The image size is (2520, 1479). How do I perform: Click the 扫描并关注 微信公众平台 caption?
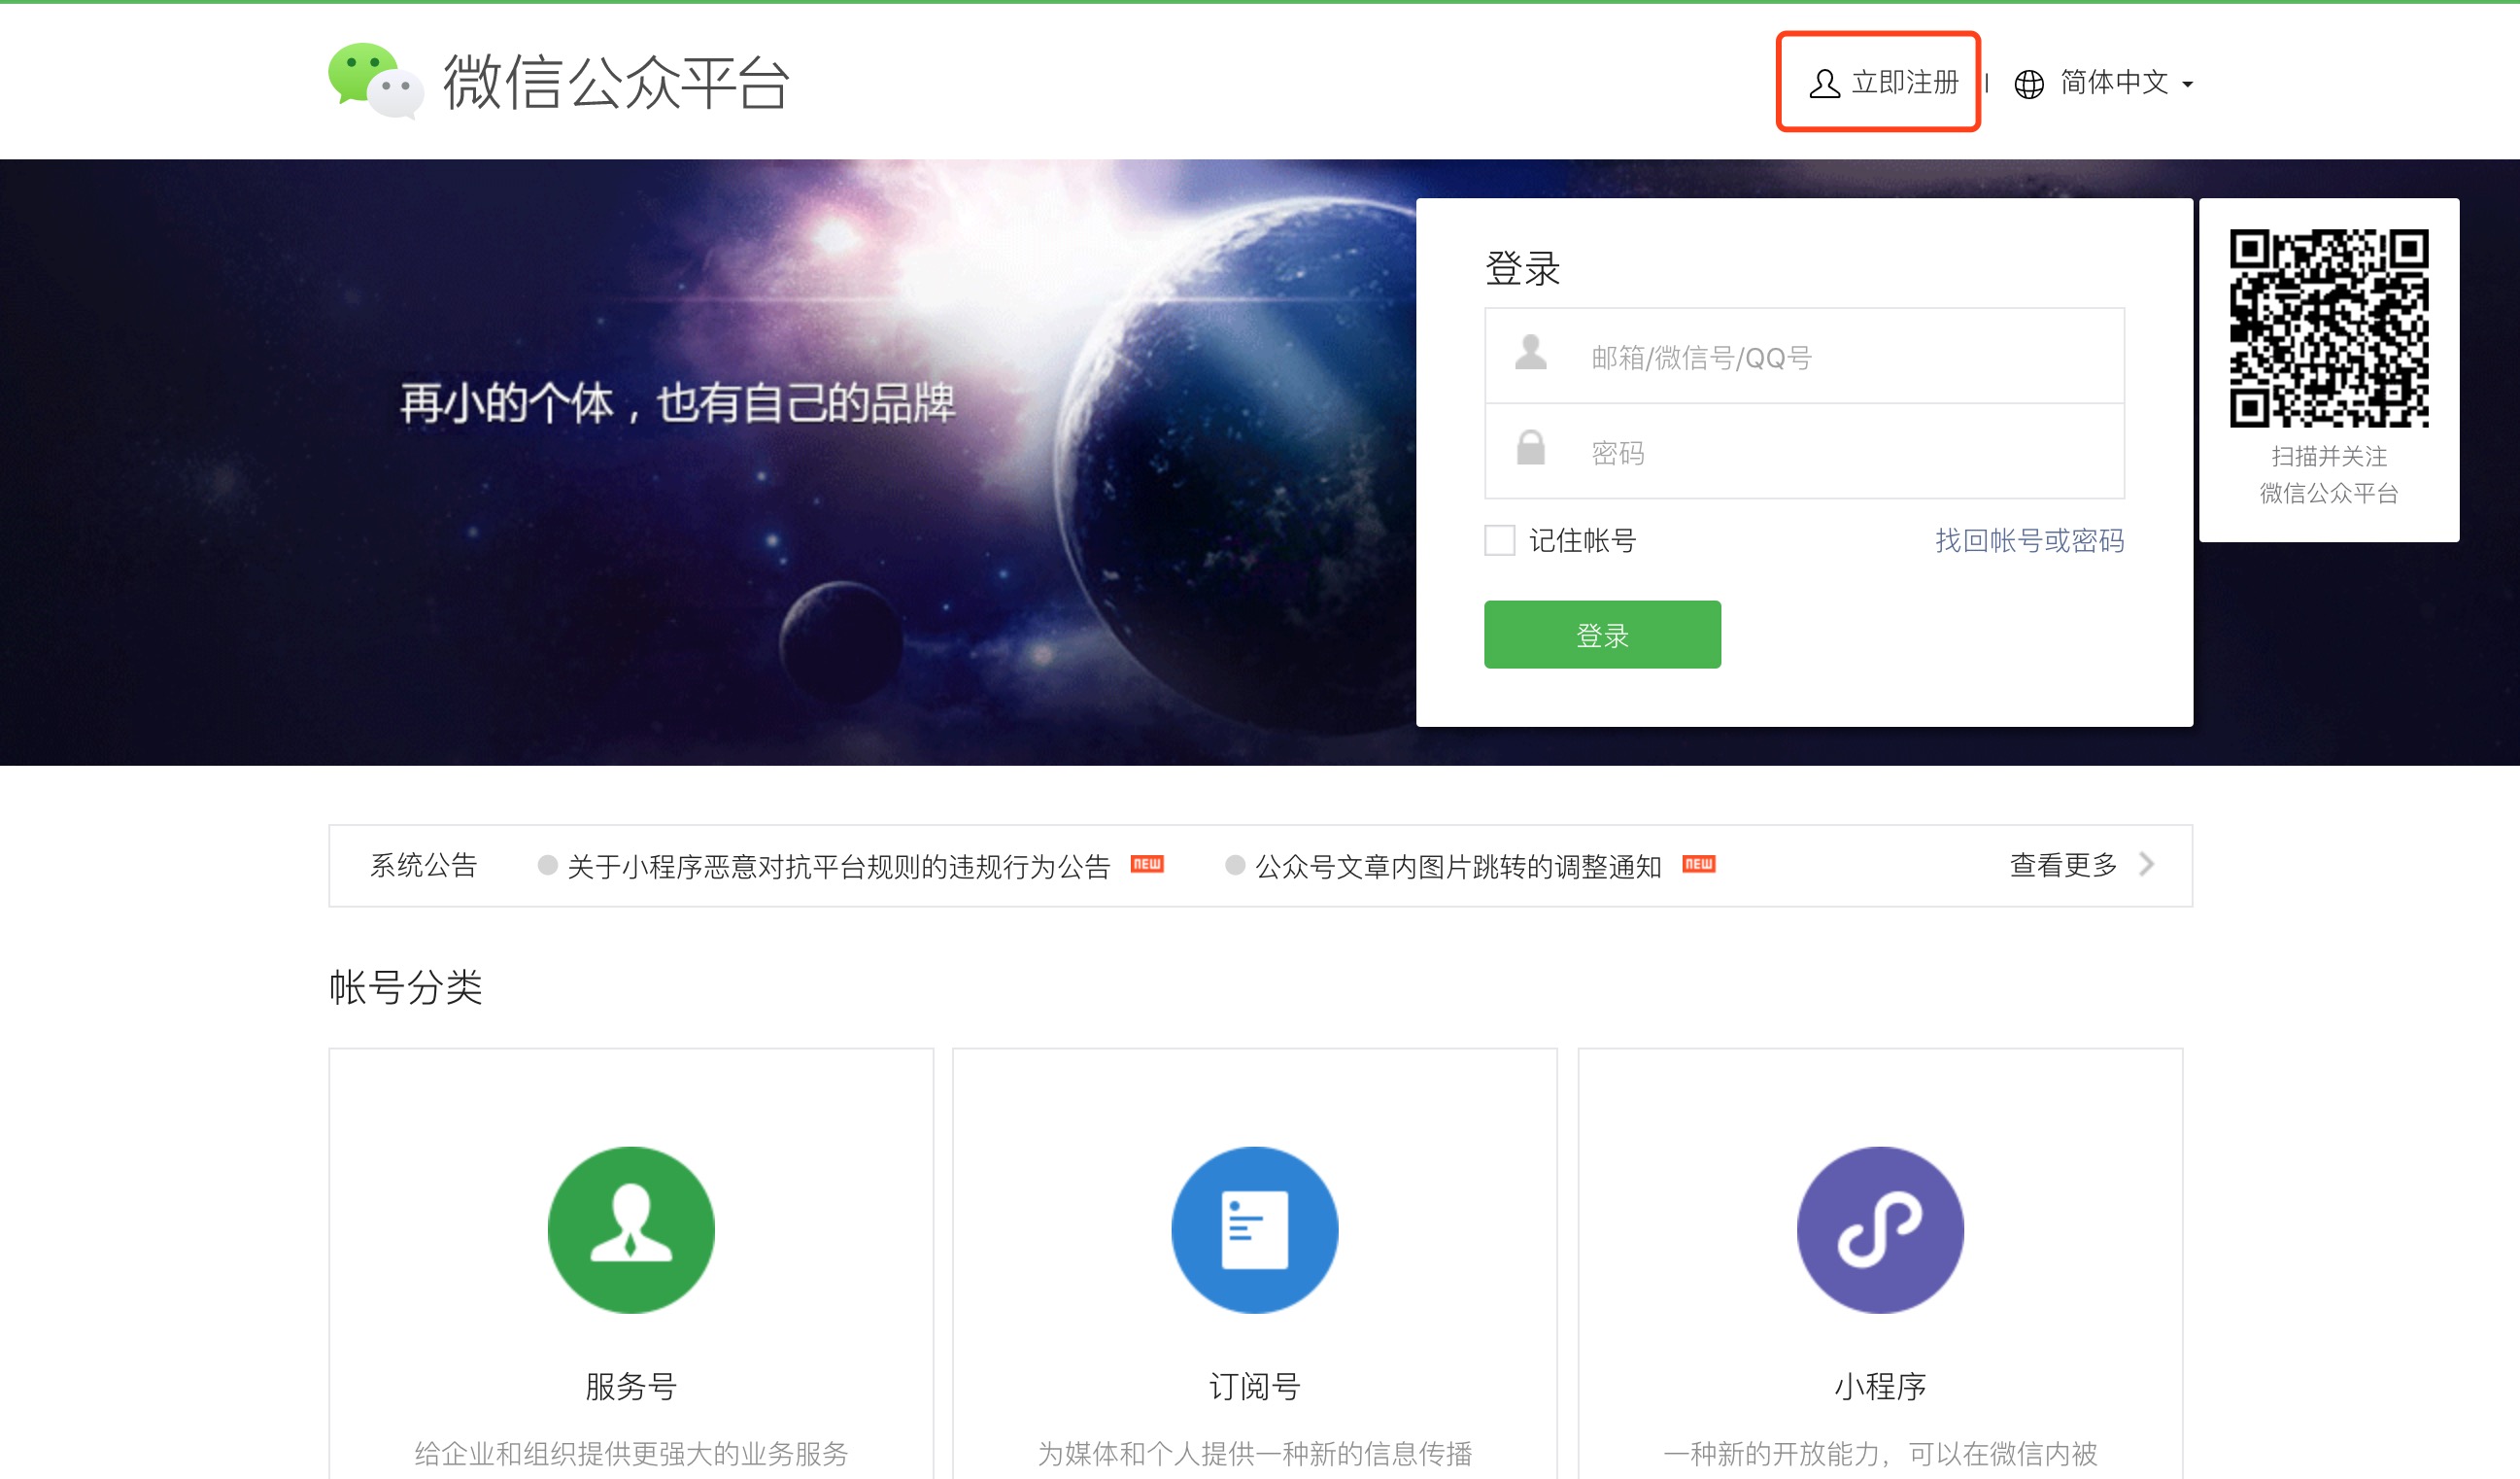click(x=2328, y=474)
